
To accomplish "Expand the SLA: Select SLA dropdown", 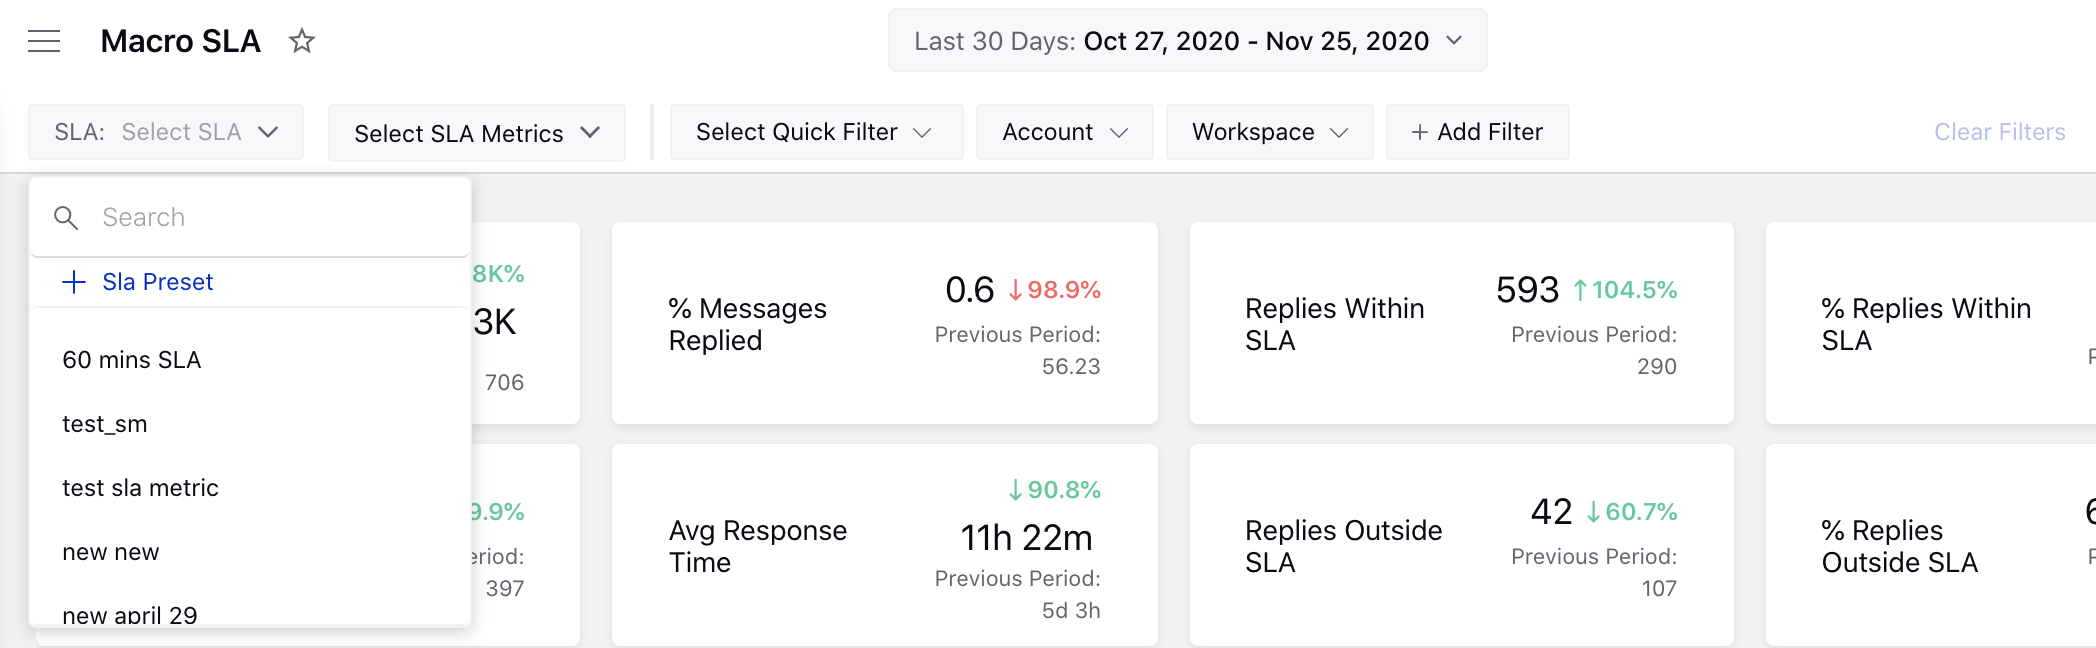I will [x=166, y=132].
